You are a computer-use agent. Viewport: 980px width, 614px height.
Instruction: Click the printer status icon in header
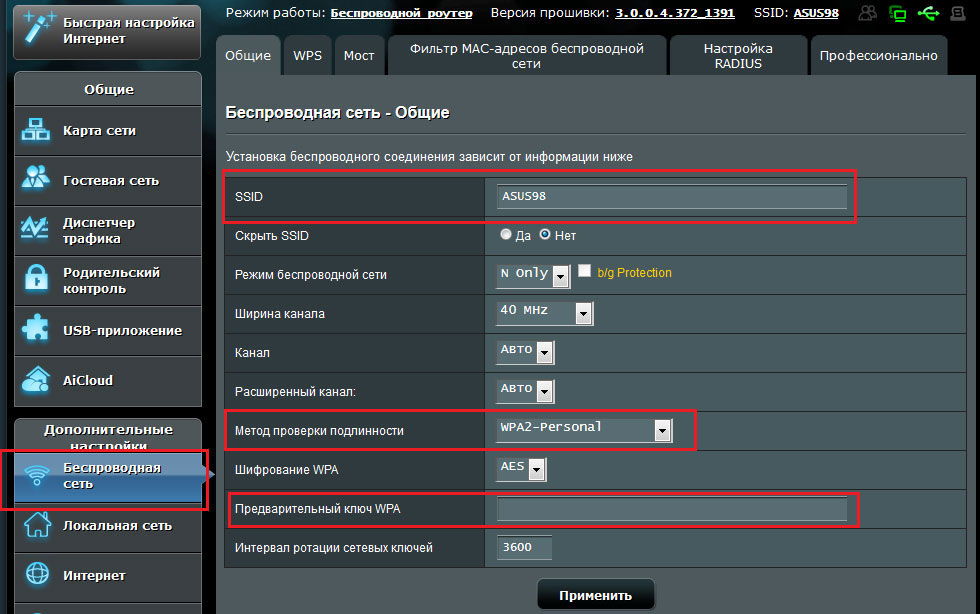958,13
